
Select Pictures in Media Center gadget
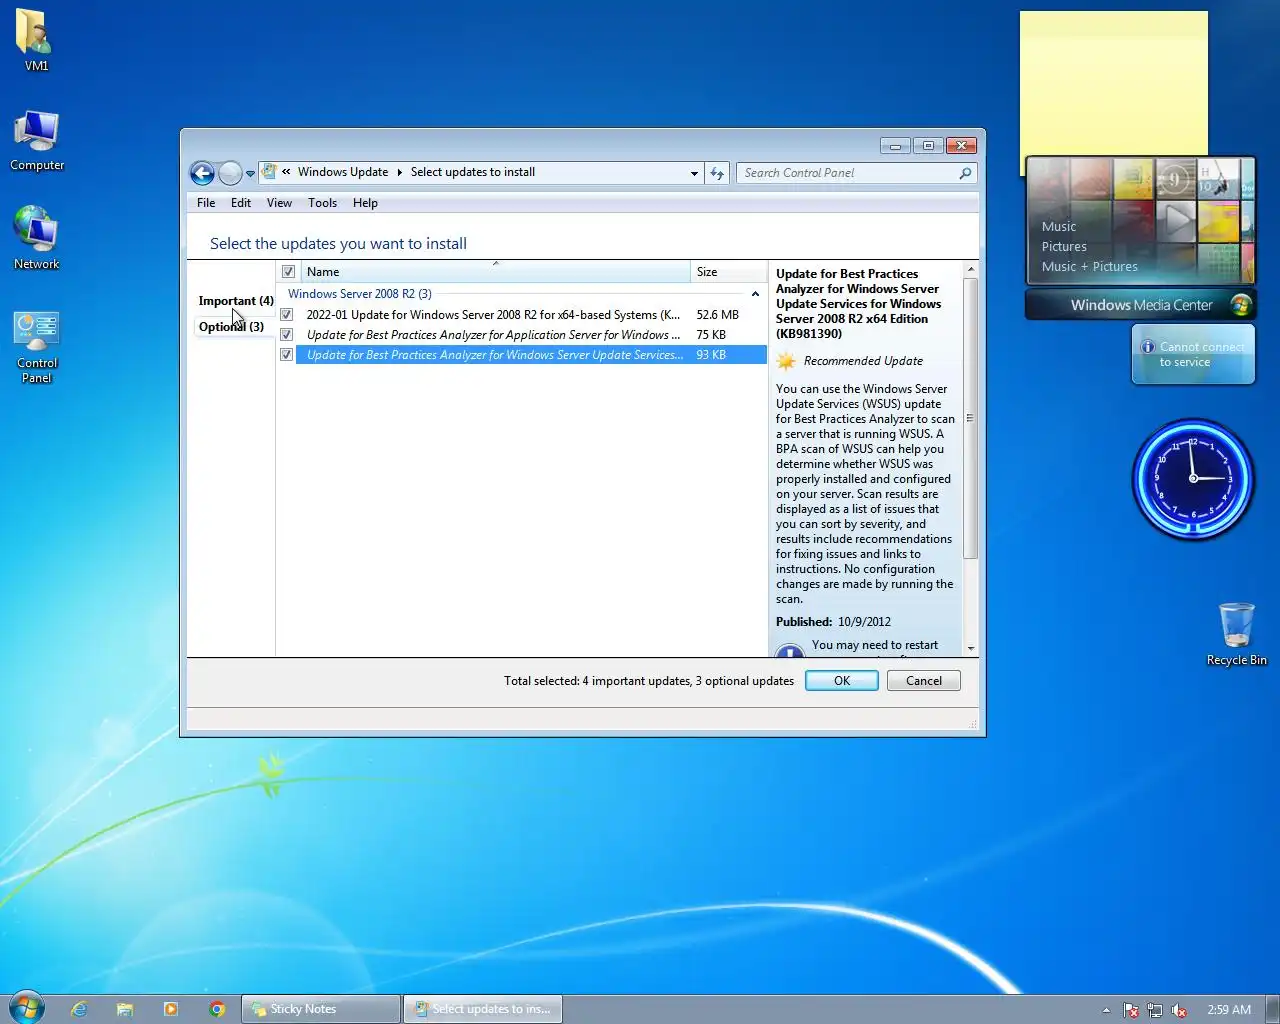tap(1064, 247)
